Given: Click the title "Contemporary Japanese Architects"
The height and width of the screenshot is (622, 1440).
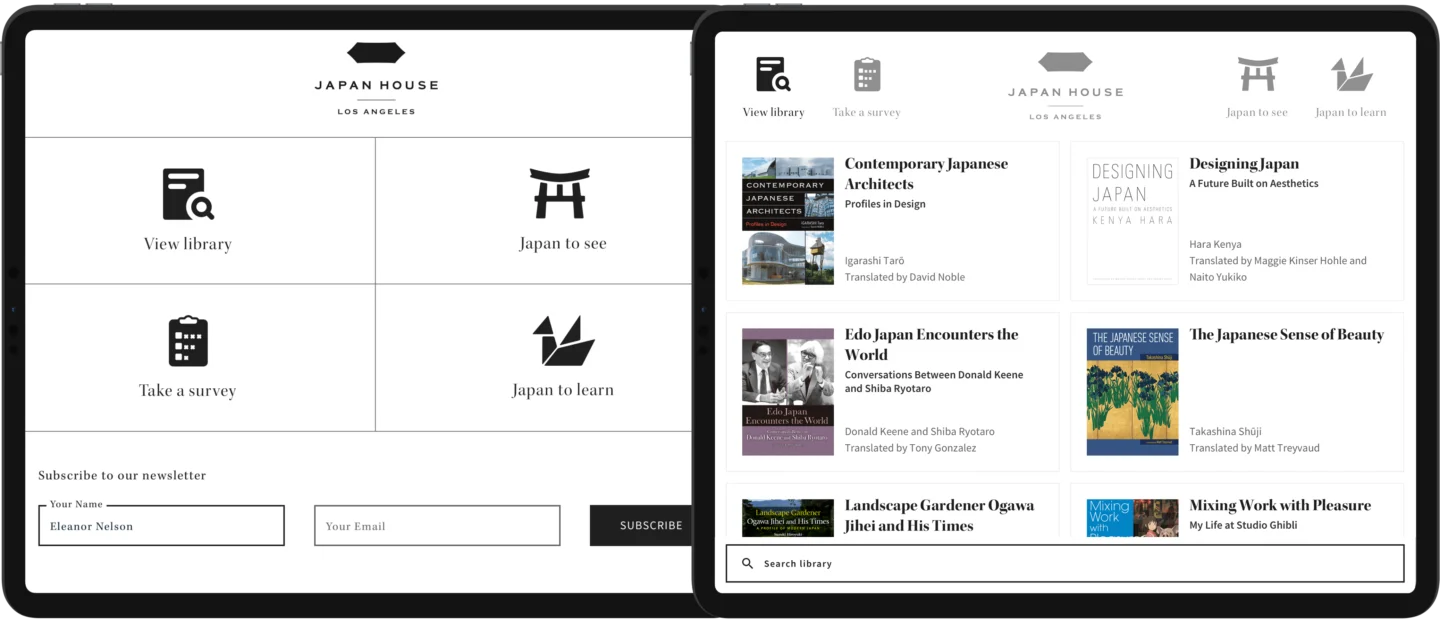Looking at the screenshot, I should [926, 174].
